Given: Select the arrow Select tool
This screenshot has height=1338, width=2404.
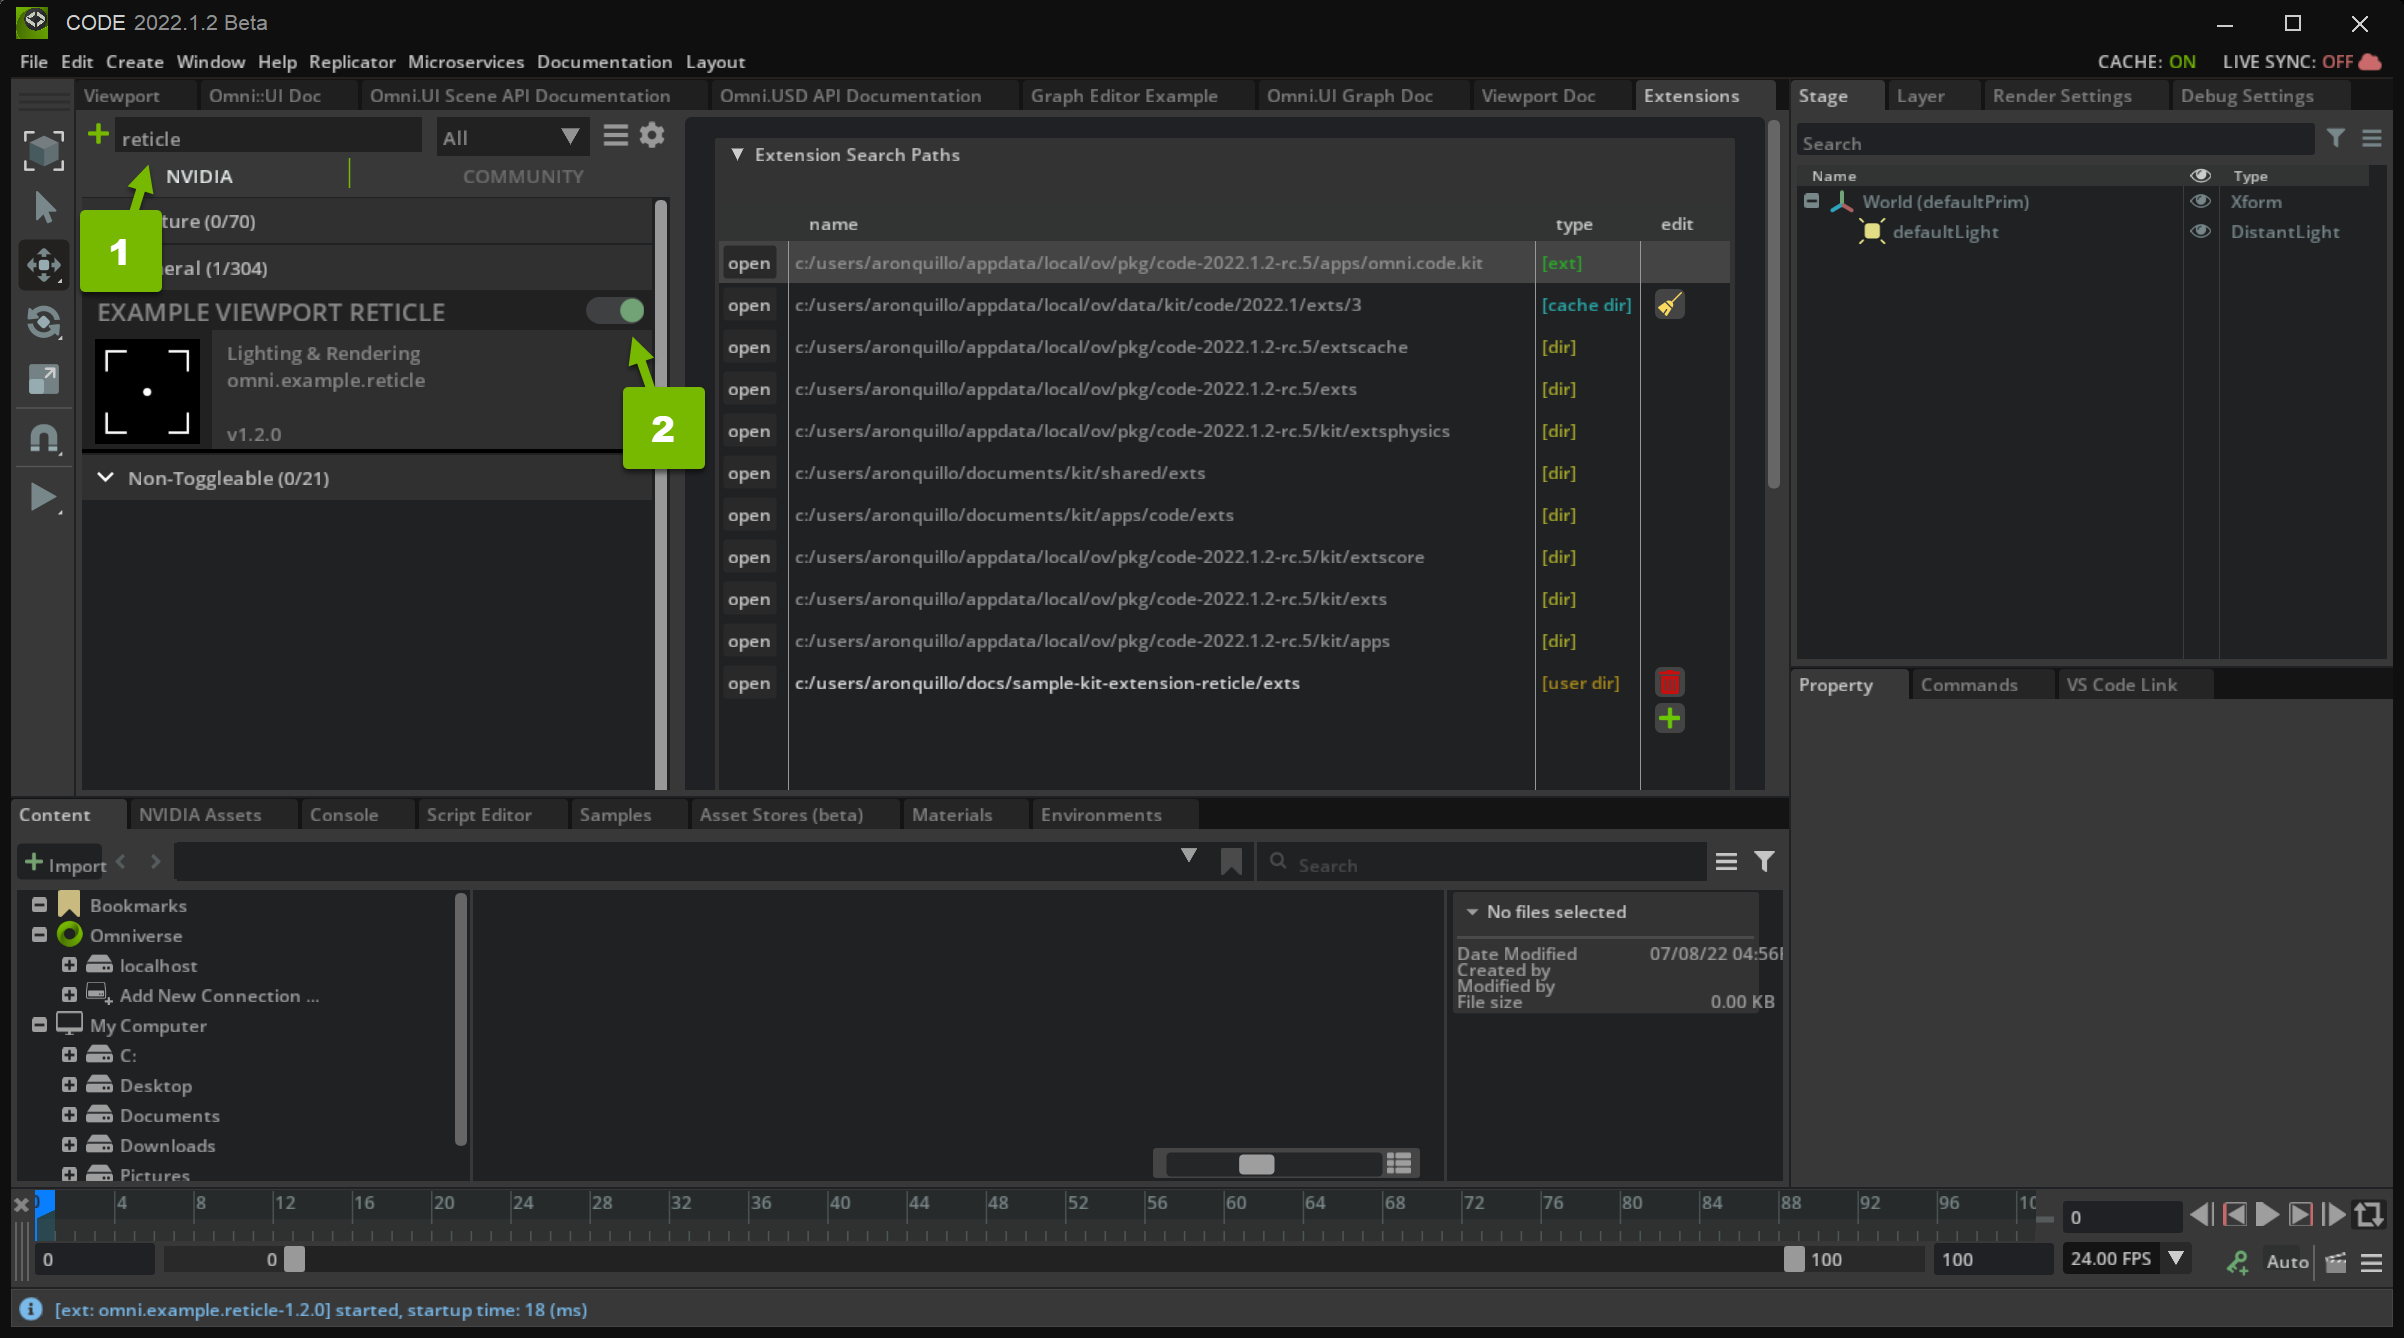Looking at the screenshot, I should (x=44, y=207).
